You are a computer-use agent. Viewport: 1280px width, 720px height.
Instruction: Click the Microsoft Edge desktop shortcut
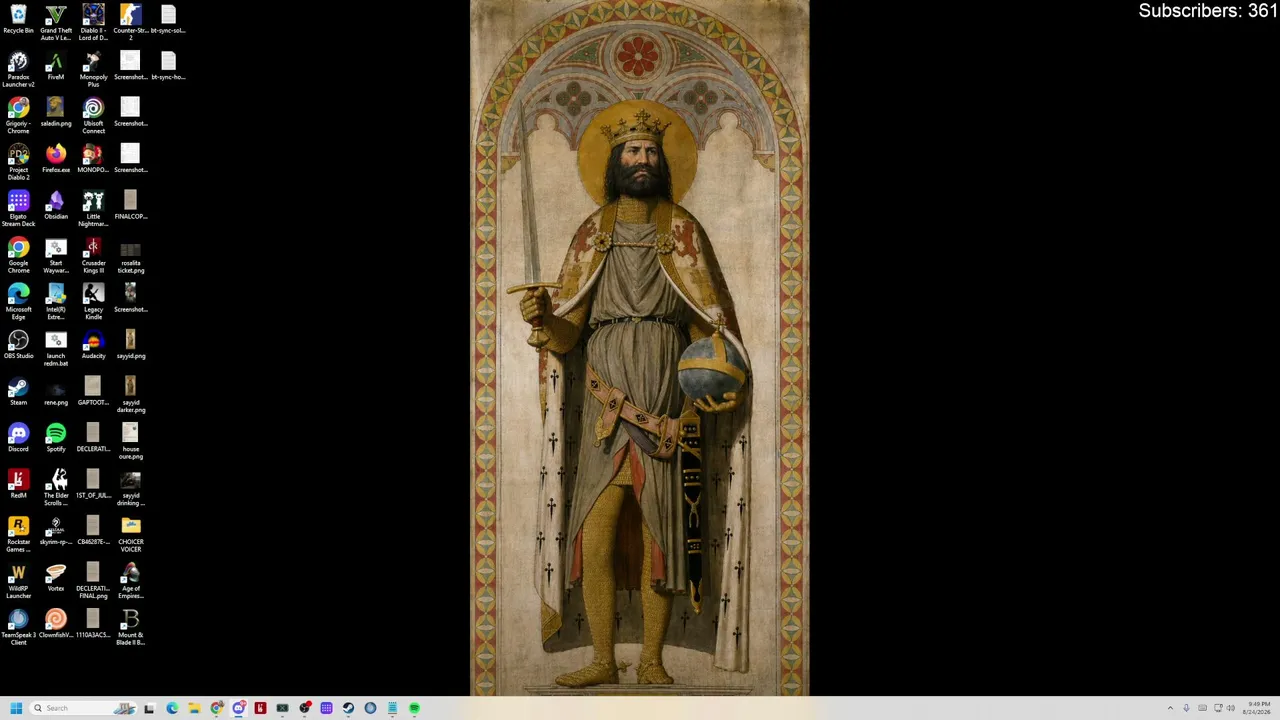point(18,301)
